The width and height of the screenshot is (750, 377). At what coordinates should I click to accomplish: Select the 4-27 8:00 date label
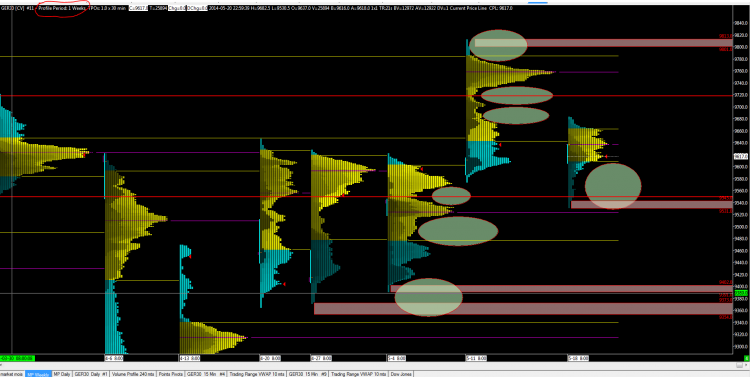point(320,358)
